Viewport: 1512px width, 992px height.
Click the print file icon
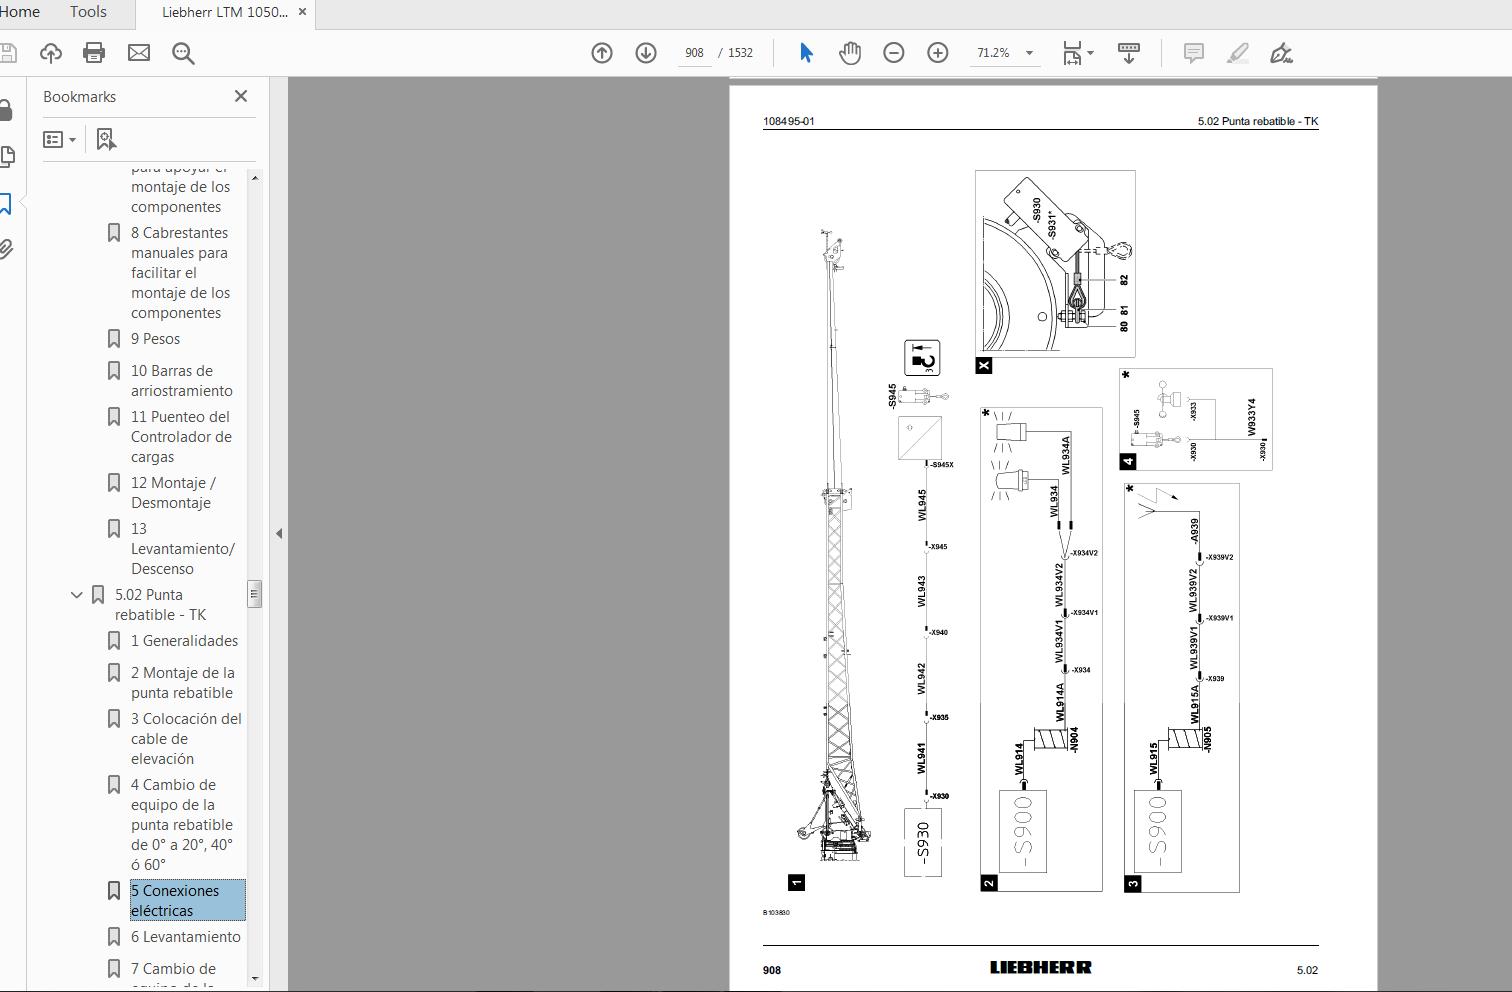pos(94,53)
